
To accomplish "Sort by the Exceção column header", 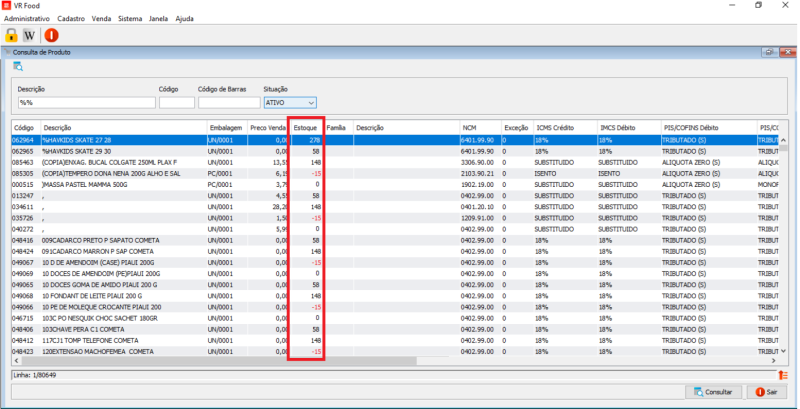I will (516, 127).
